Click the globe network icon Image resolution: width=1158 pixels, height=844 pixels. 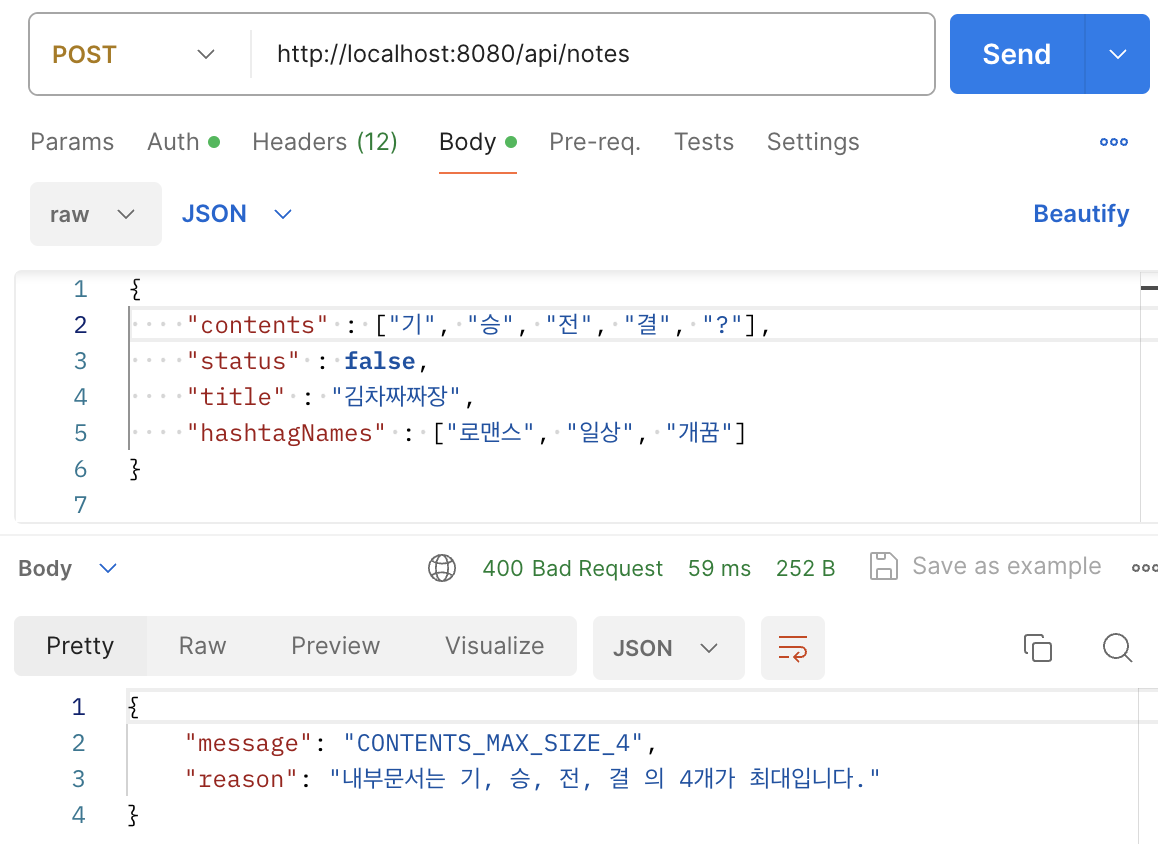(x=441, y=568)
